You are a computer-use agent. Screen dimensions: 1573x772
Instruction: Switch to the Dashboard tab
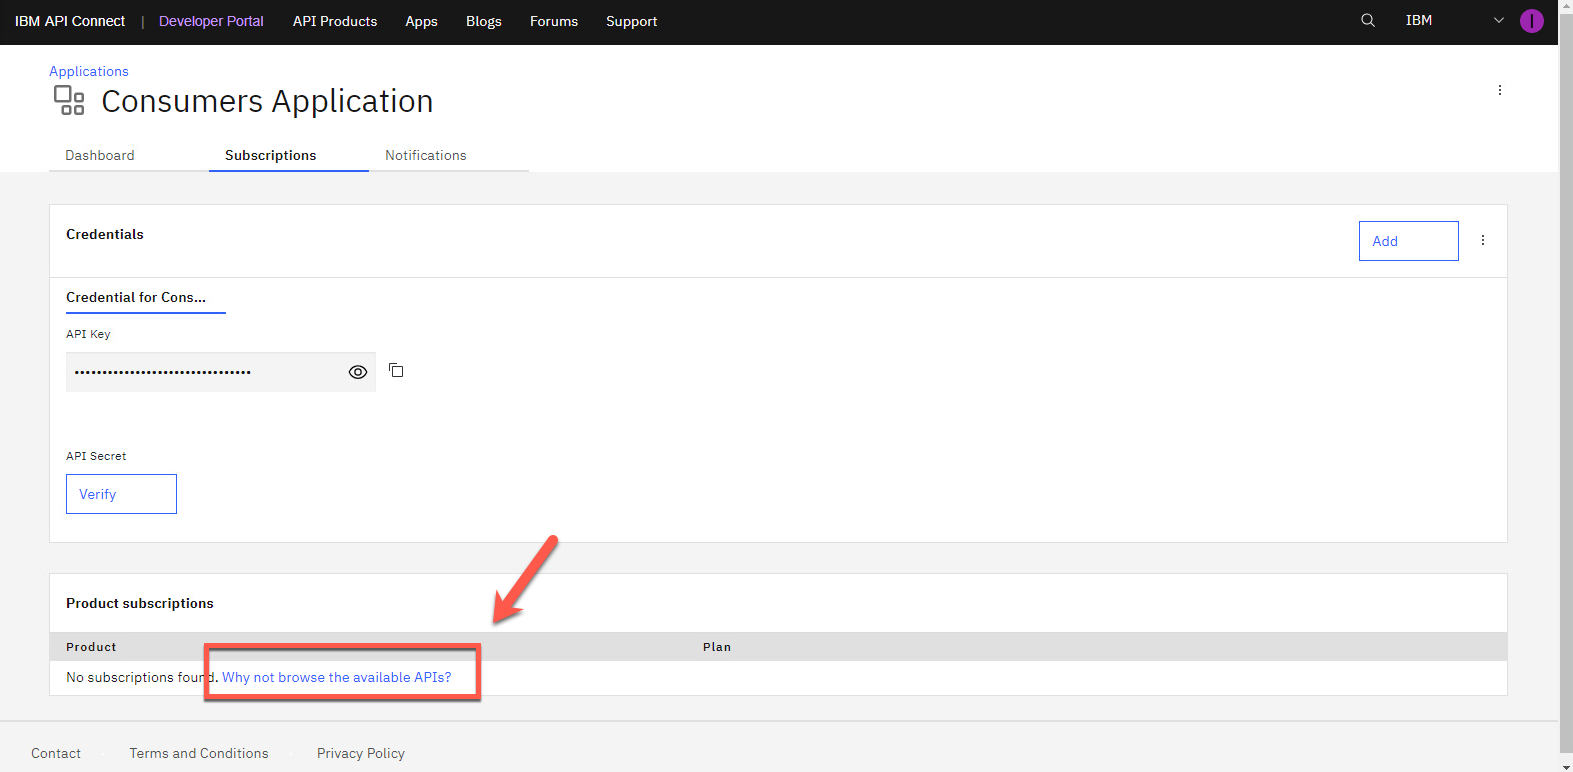pos(100,155)
